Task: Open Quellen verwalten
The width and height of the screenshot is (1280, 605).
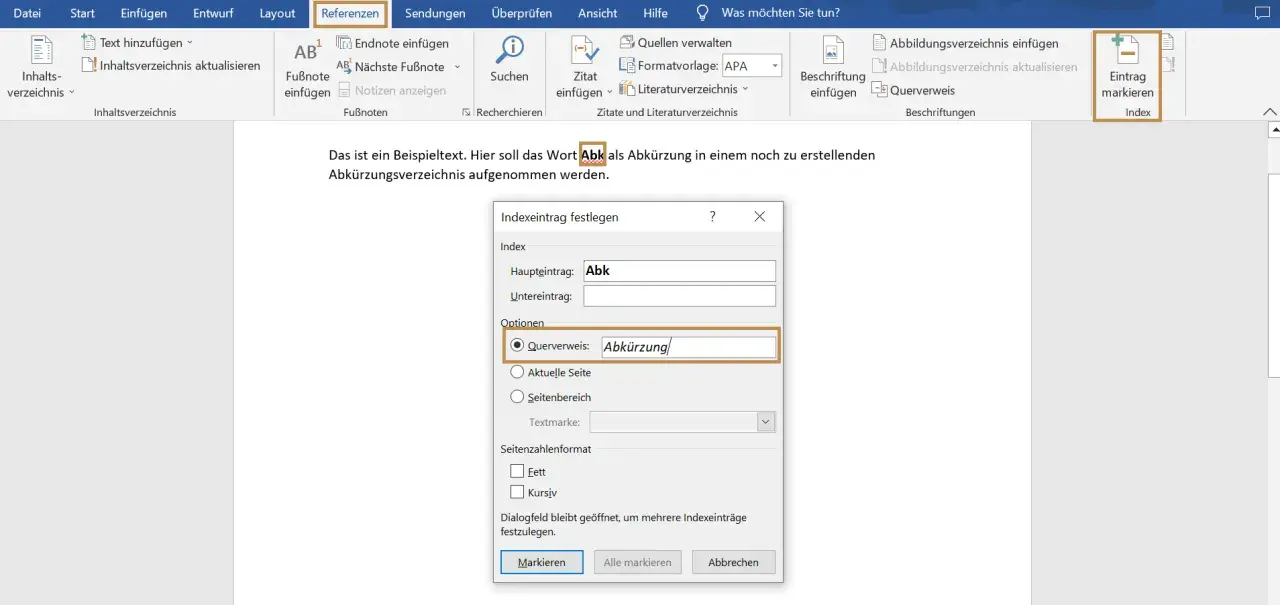Action: pyautogui.click(x=676, y=43)
